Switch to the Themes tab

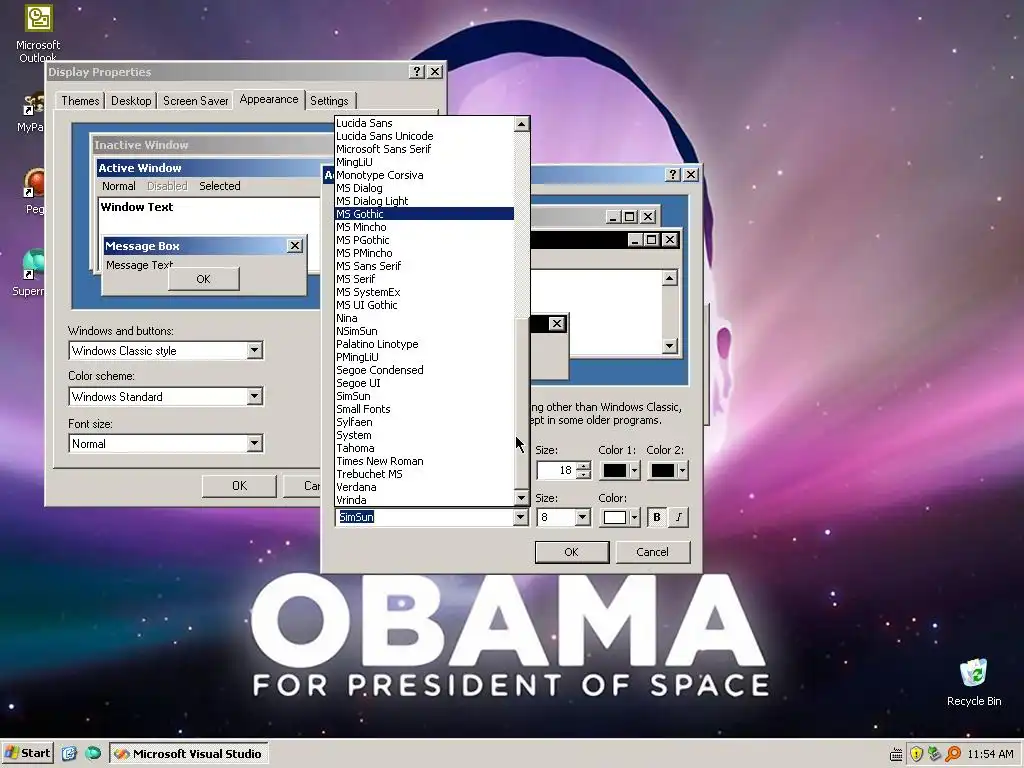80,101
